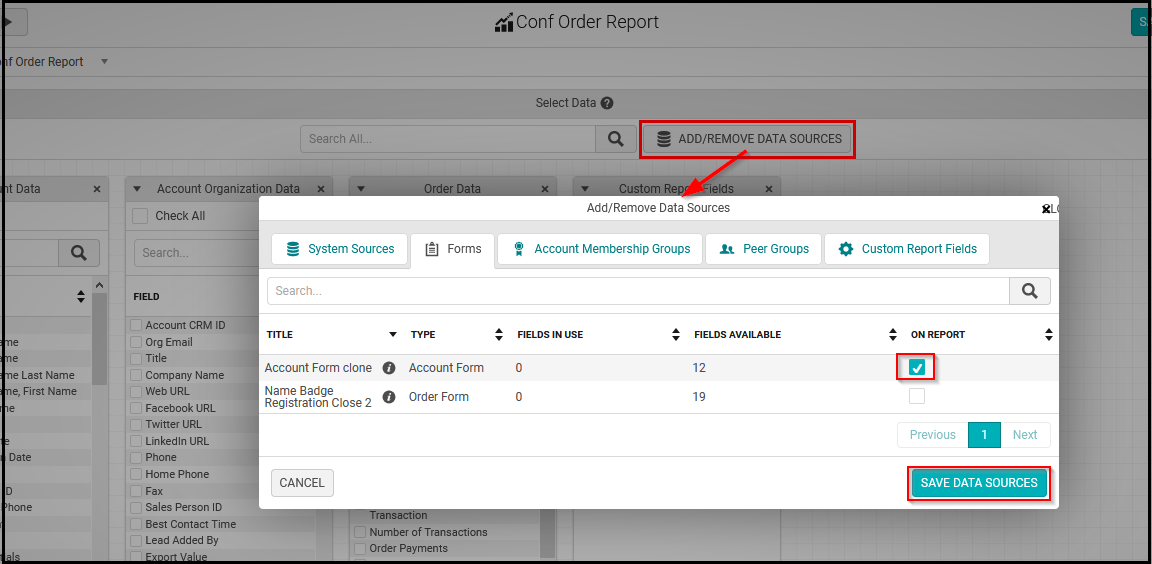
Task: Click the info icon beside Account Form clone
Action: coord(389,368)
